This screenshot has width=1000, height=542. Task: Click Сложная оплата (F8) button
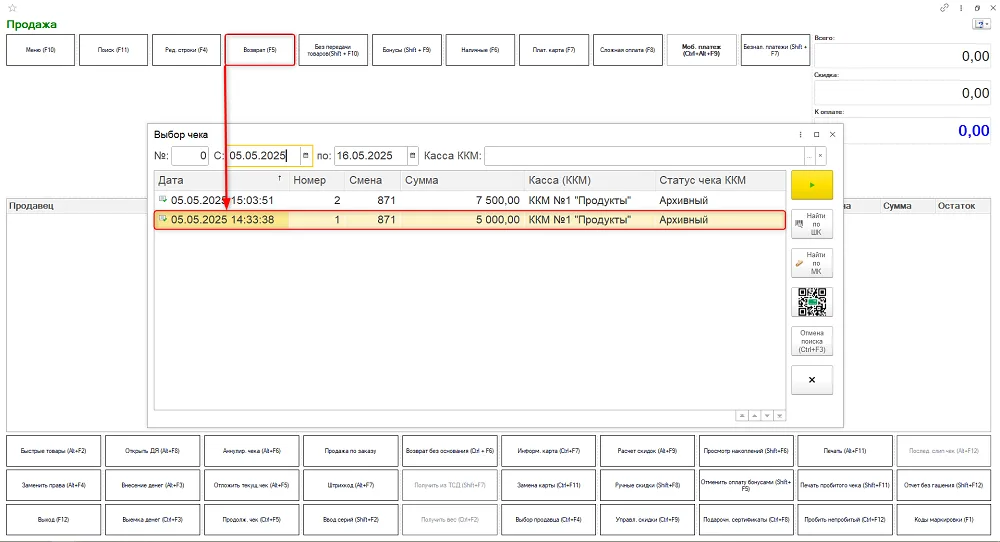click(x=628, y=50)
